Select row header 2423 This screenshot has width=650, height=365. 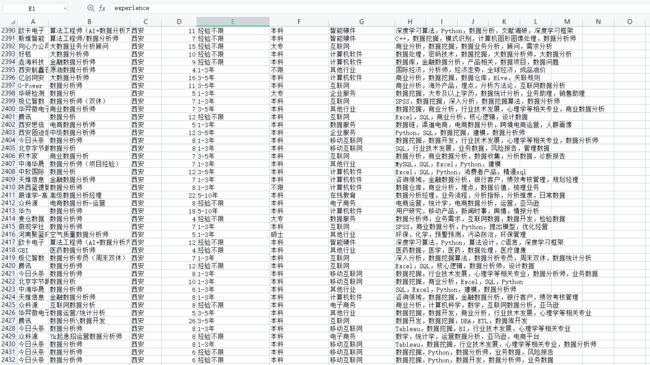[8, 289]
